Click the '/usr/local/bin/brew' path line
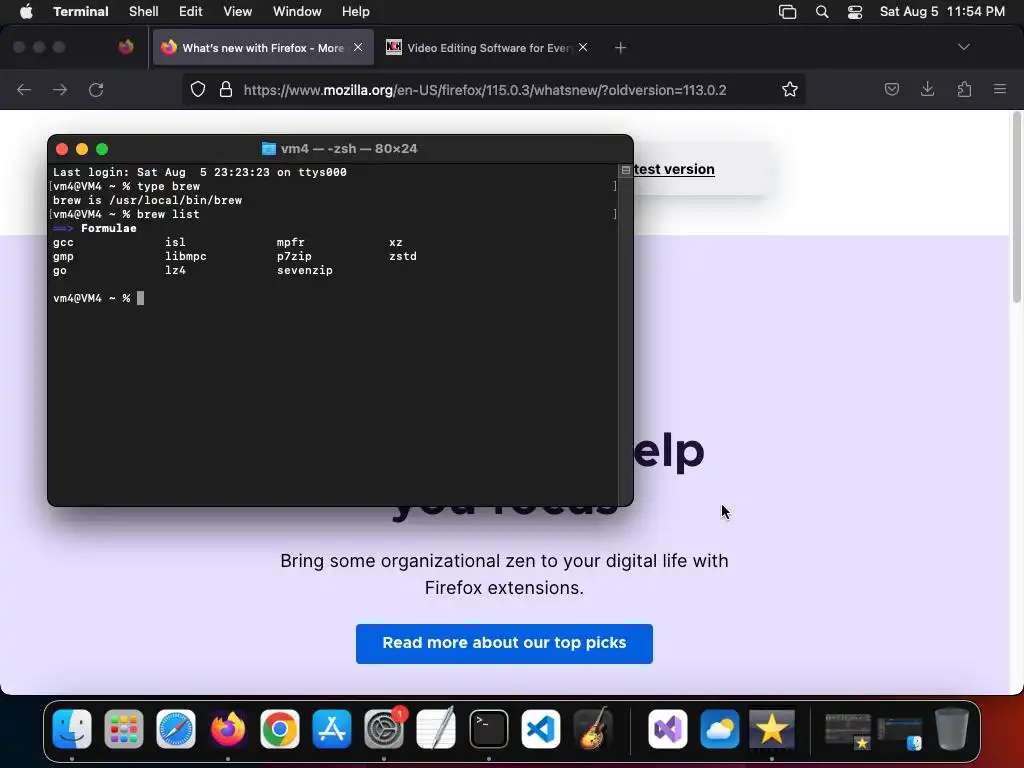This screenshot has height=768, width=1024. pos(148,200)
